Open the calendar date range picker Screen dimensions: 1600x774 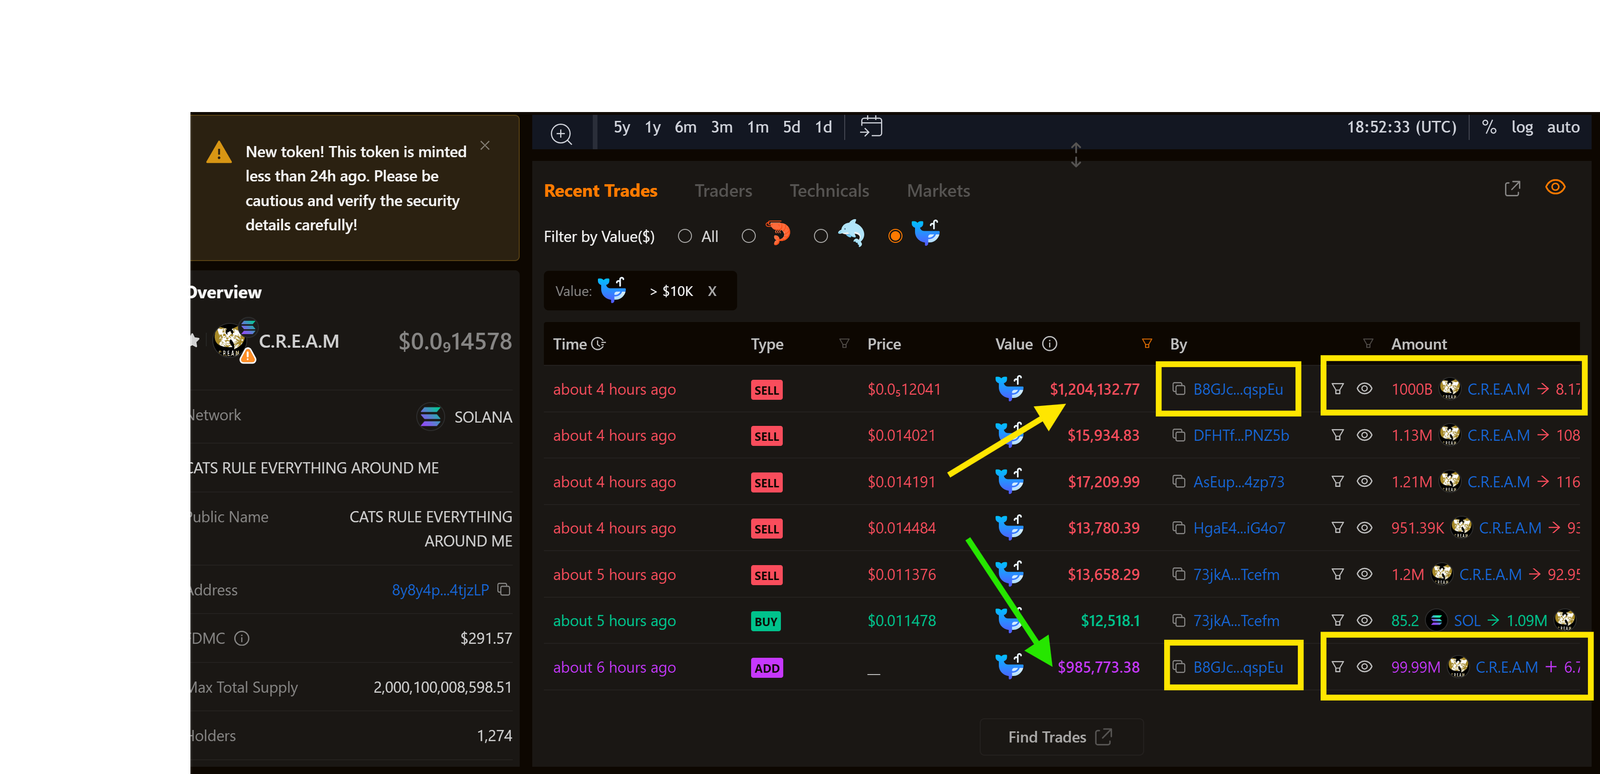(871, 127)
